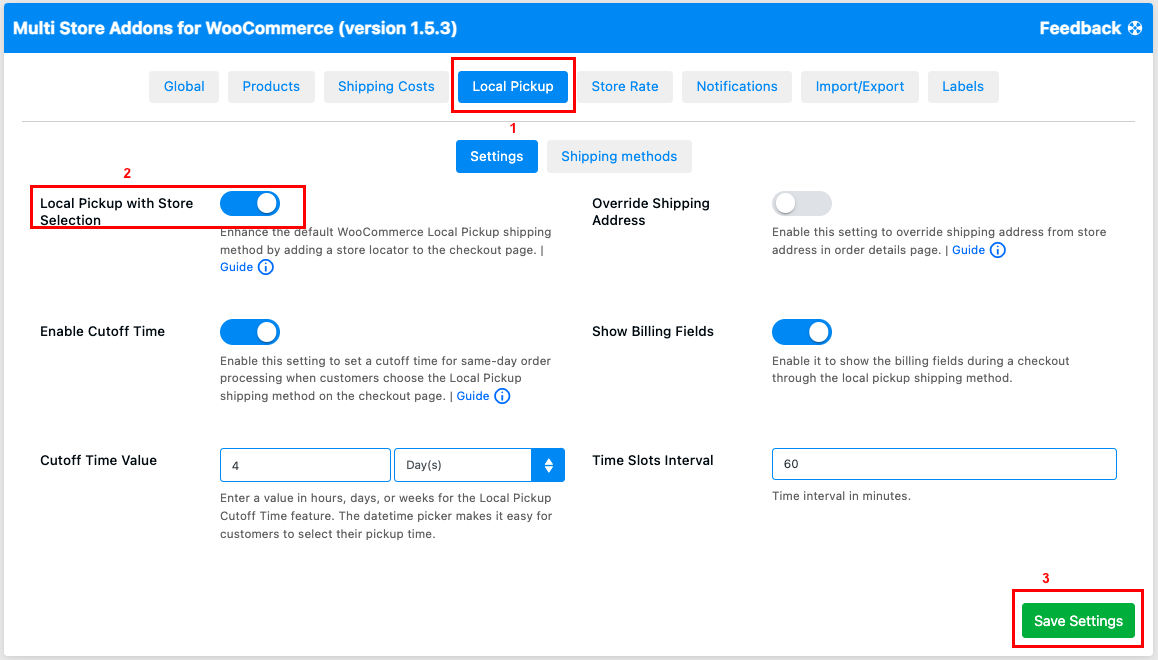Click the Feedback text link
This screenshot has height=660, width=1158.
tap(1080, 28)
